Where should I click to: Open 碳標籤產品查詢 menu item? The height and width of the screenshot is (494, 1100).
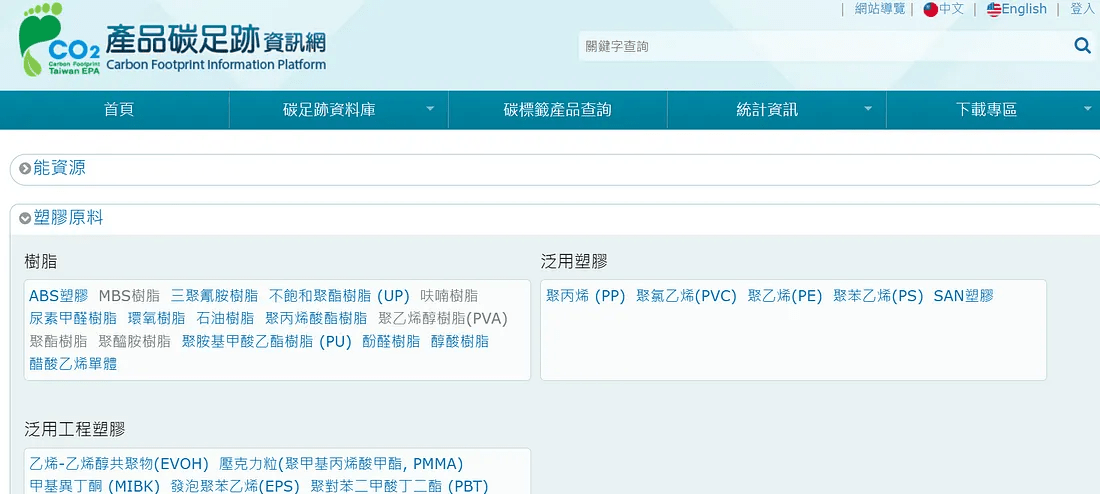(x=558, y=109)
